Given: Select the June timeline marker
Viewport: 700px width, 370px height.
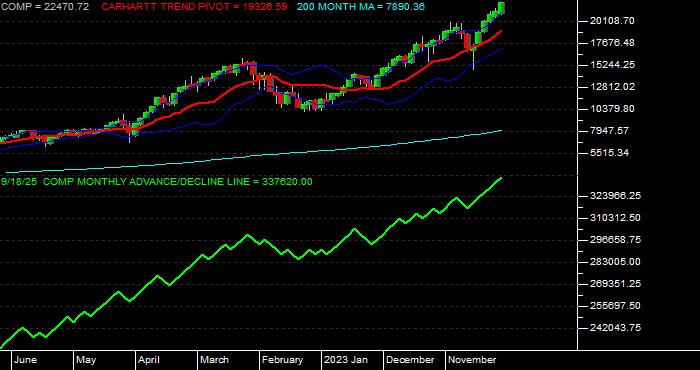Looking at the screenshot, I should (25, 360).
